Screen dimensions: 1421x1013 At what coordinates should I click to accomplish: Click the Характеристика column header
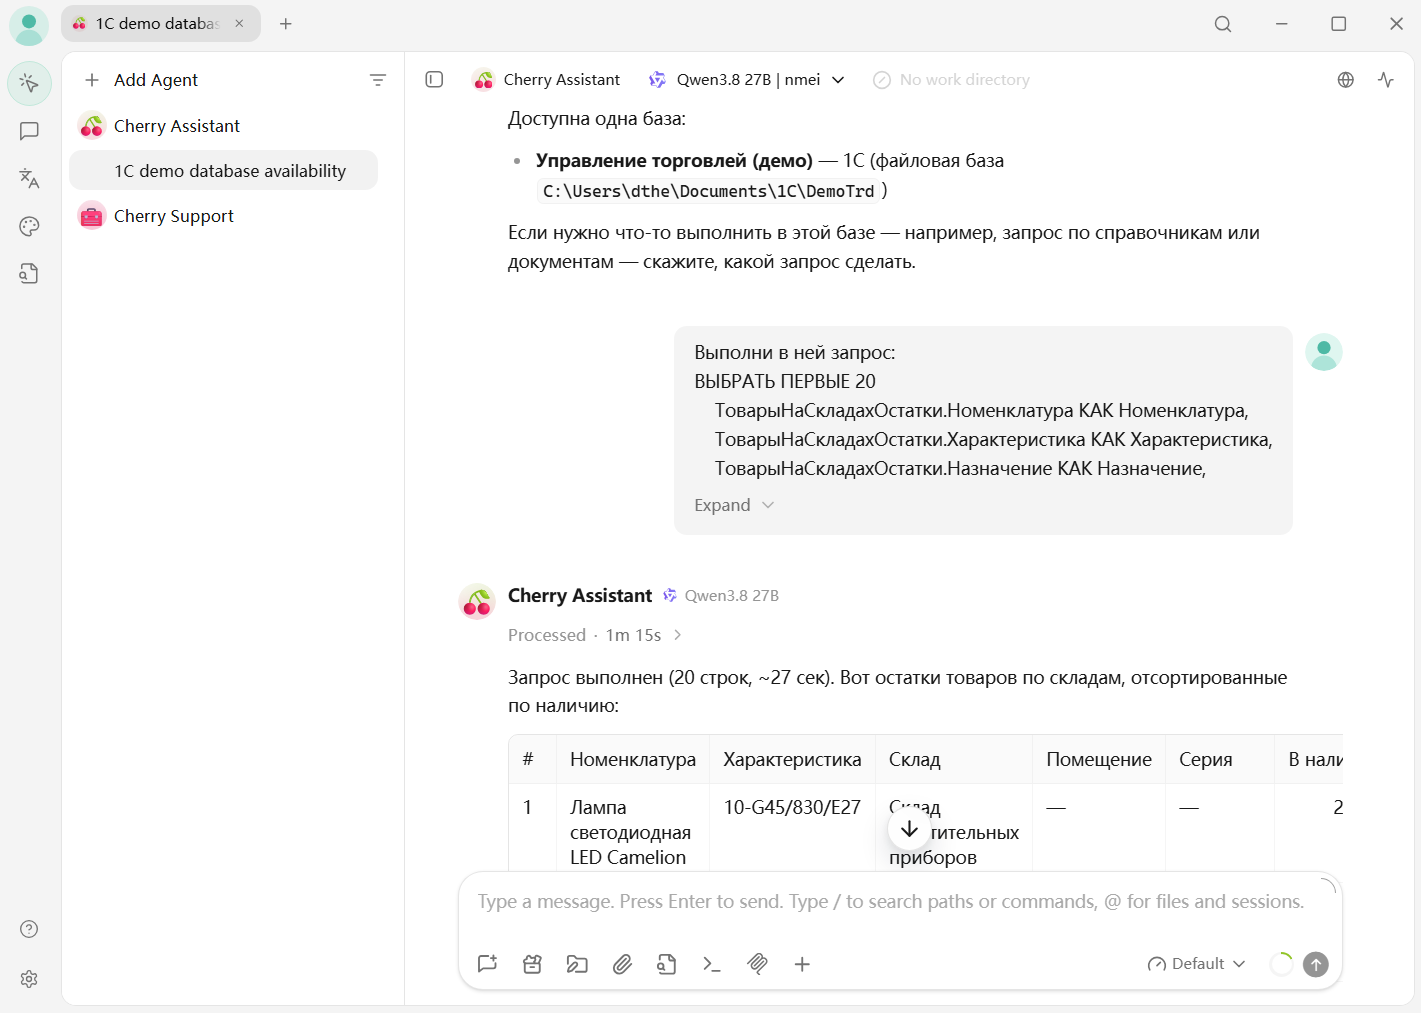click(x=792, y=760)
